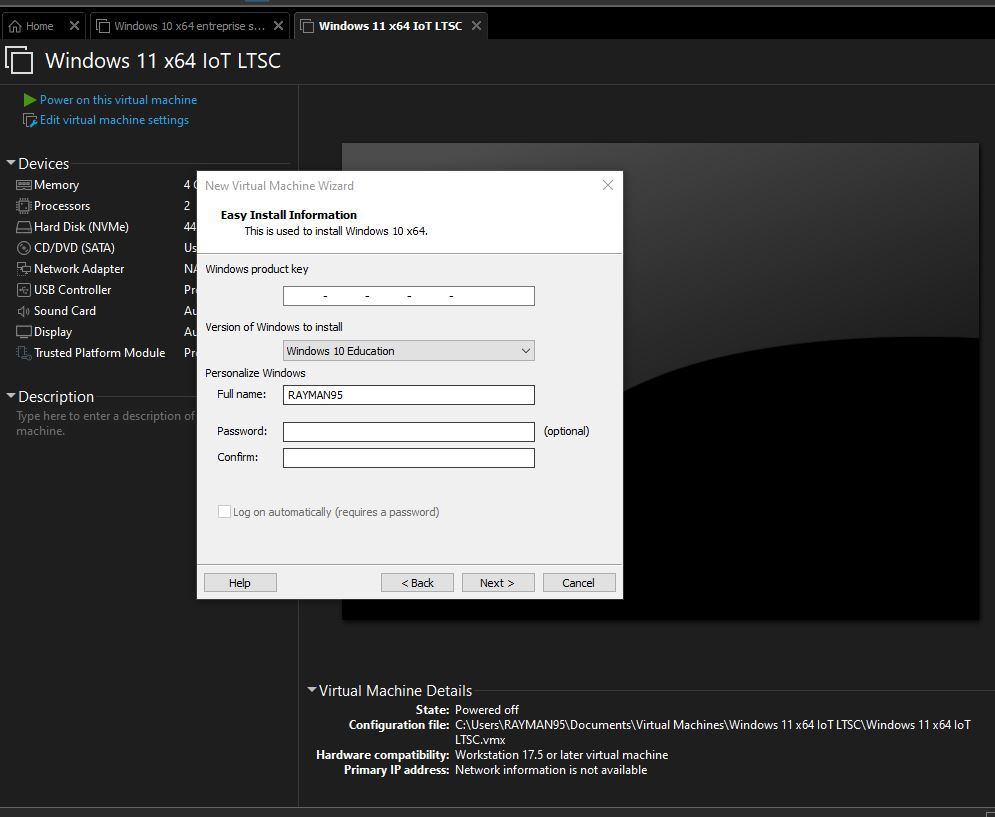Select the Processors chip icon
This screenshot has height=817, width=995.
coord(24,206)
